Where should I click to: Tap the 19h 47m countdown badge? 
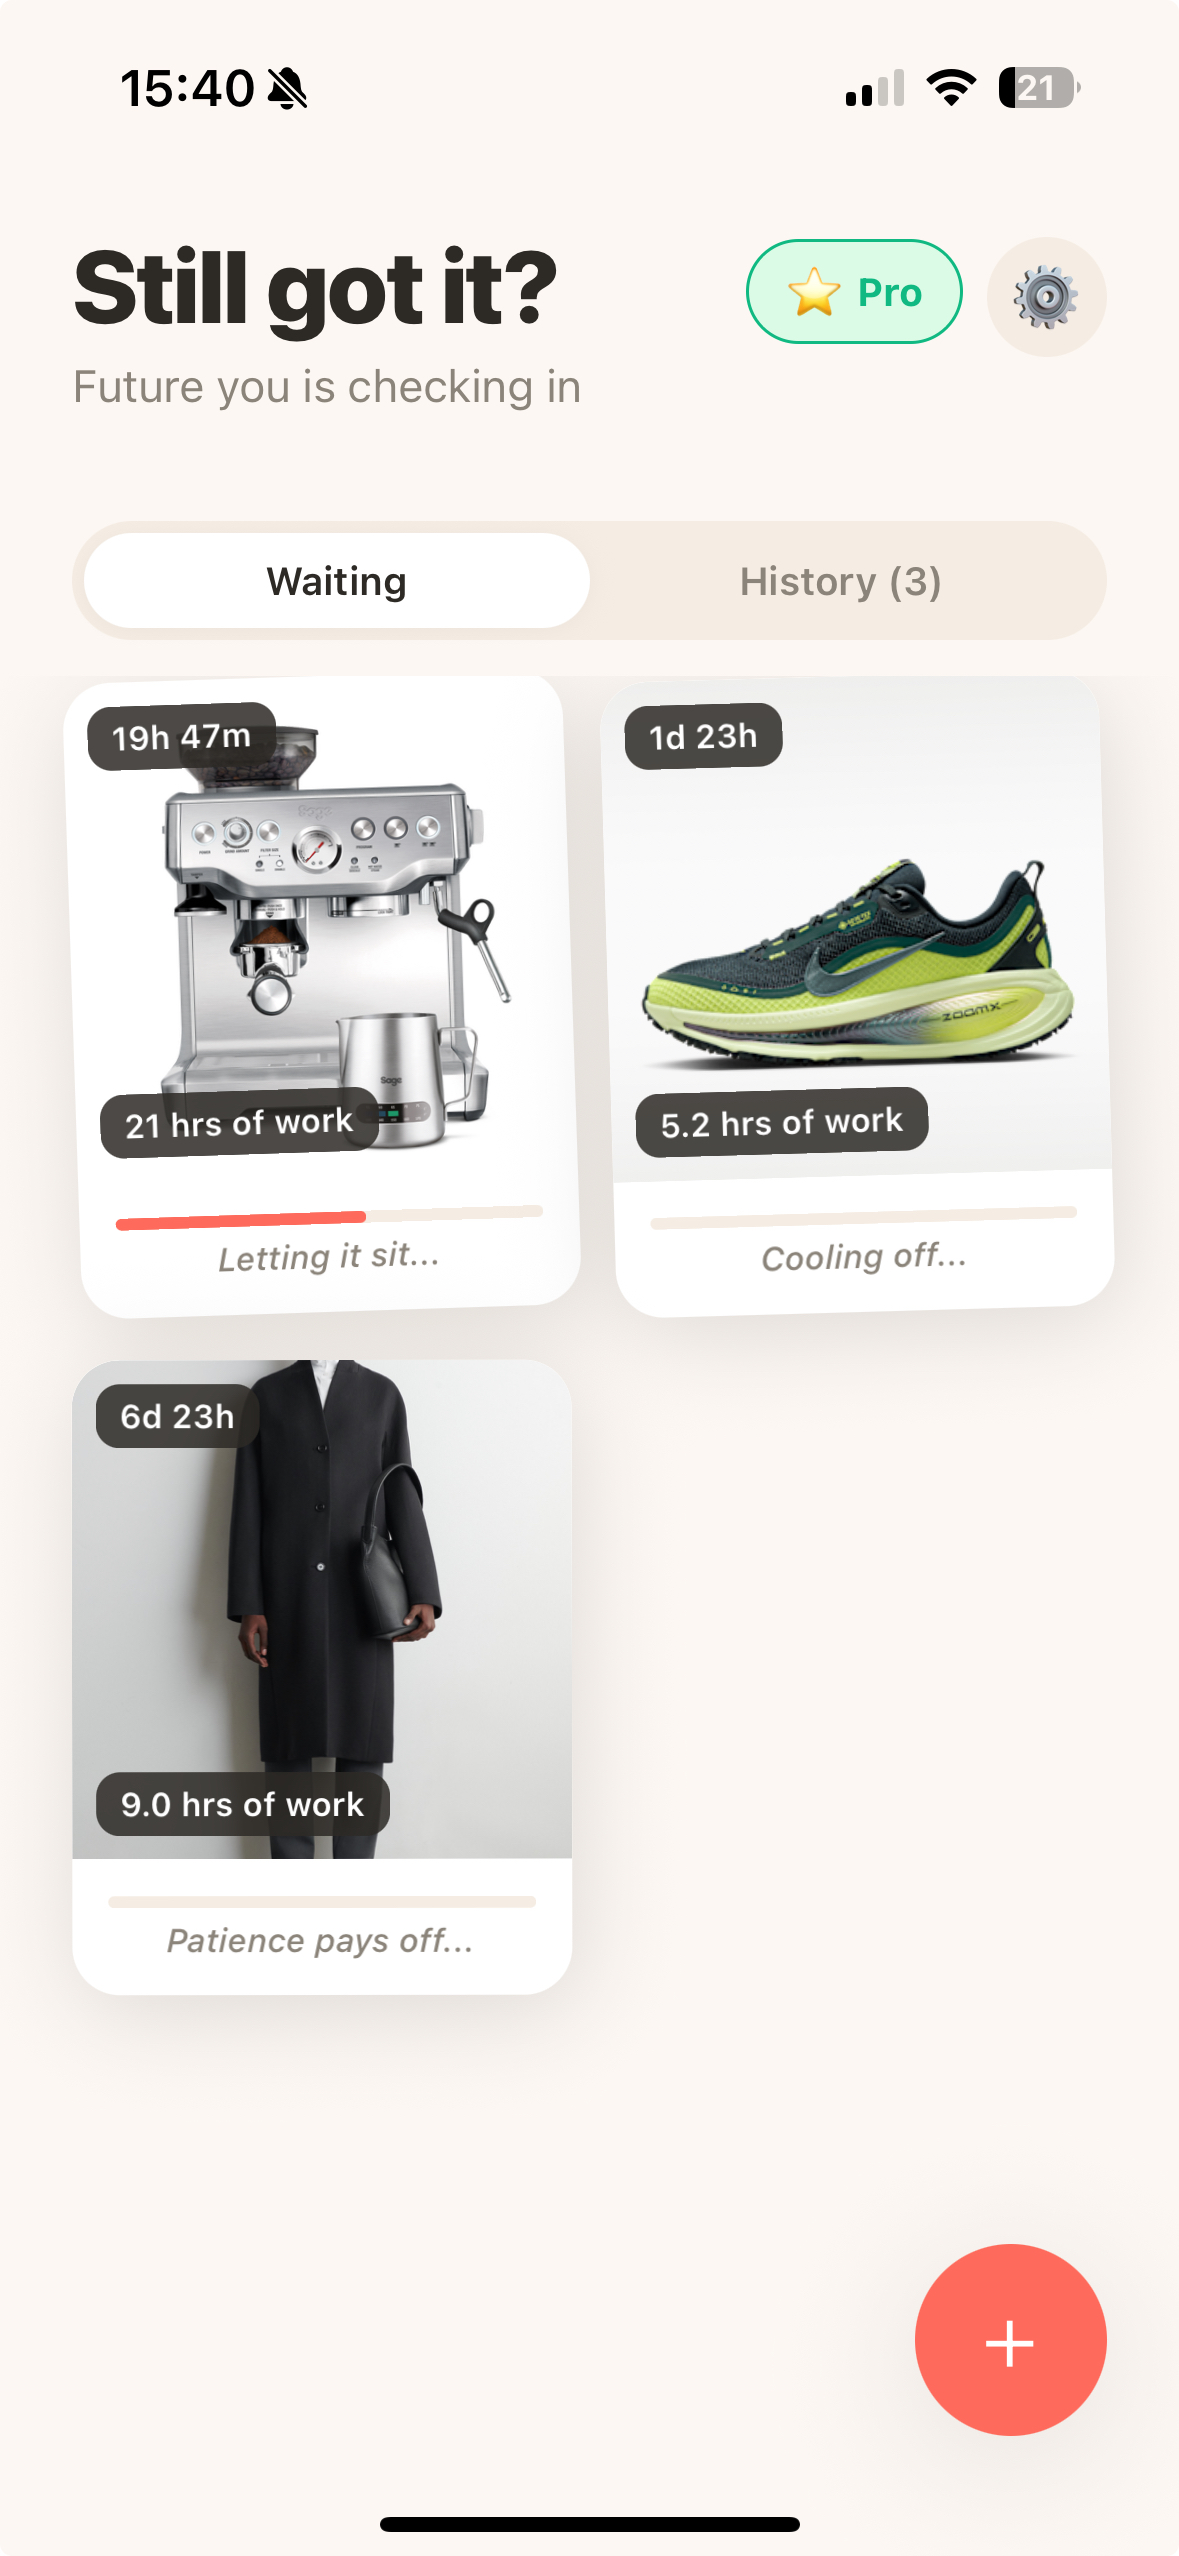pyautogui.click(x=181, y=737)
